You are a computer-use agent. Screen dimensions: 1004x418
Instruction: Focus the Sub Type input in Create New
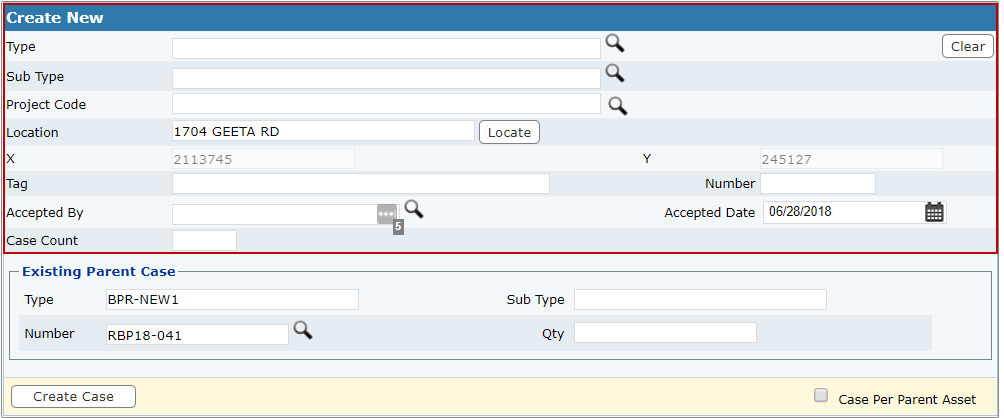[x=386, y=78]
